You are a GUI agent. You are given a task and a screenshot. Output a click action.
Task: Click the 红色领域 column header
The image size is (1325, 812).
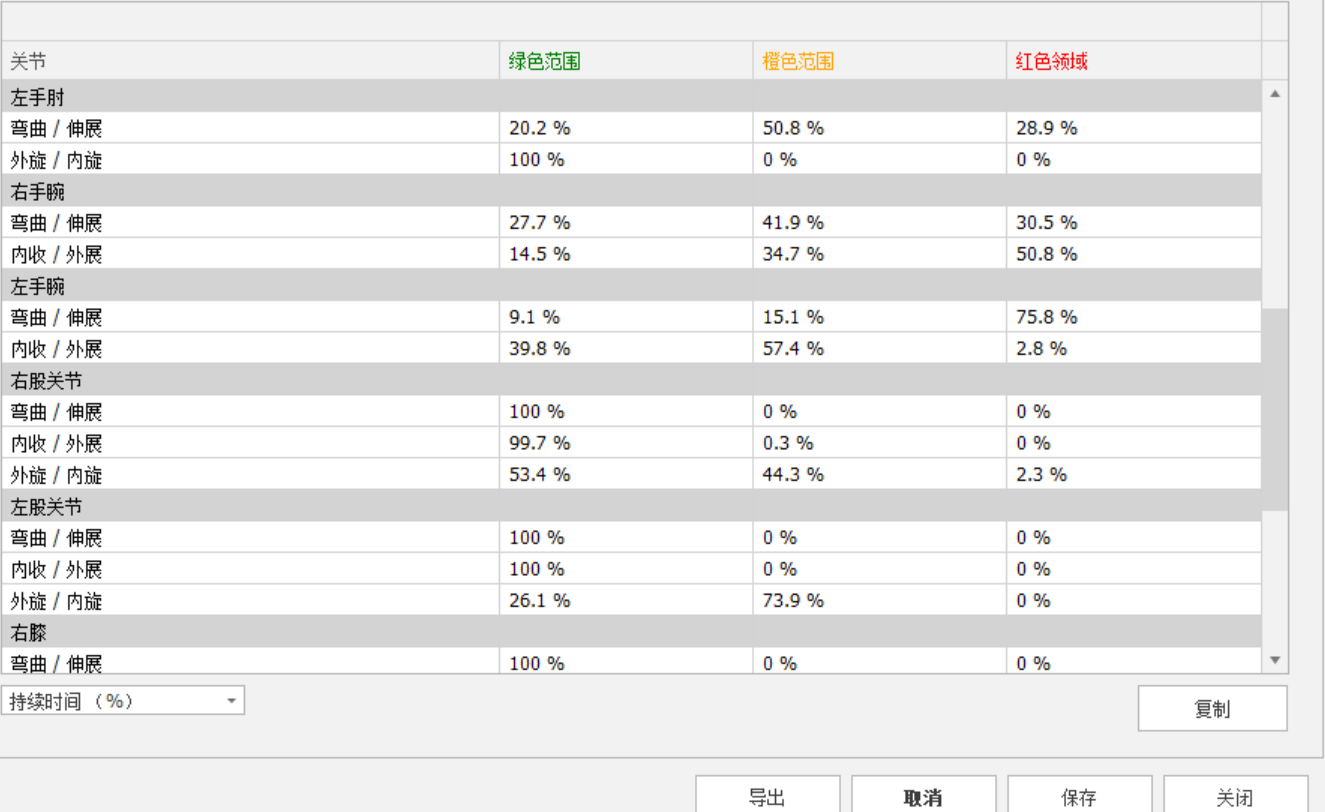point(1052,61)
